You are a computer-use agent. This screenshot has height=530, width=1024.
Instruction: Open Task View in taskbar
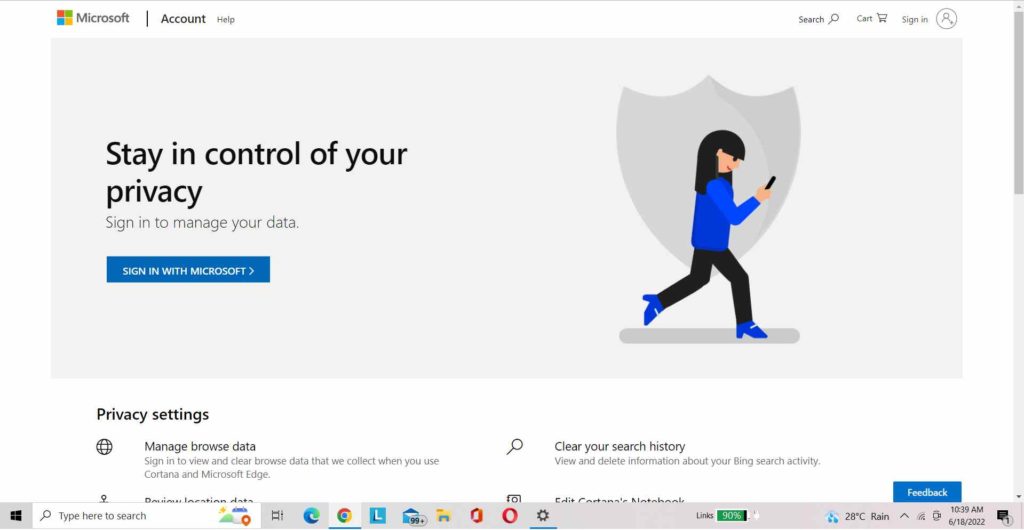click(x=277, y=516)
